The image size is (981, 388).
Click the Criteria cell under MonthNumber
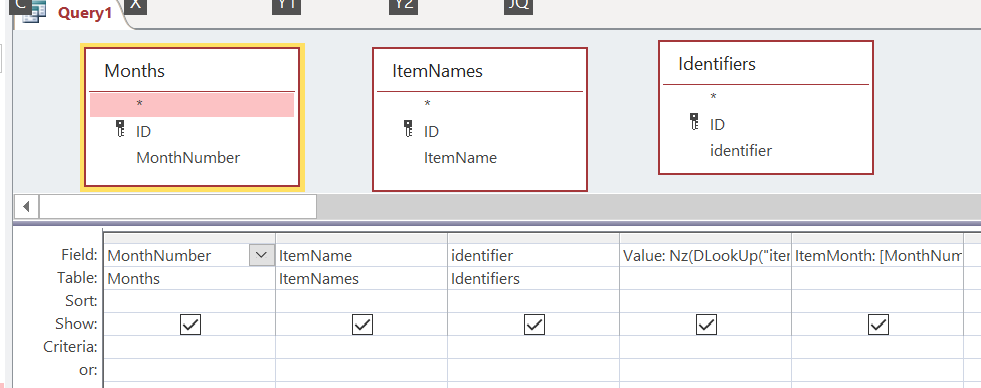(190, 347)
